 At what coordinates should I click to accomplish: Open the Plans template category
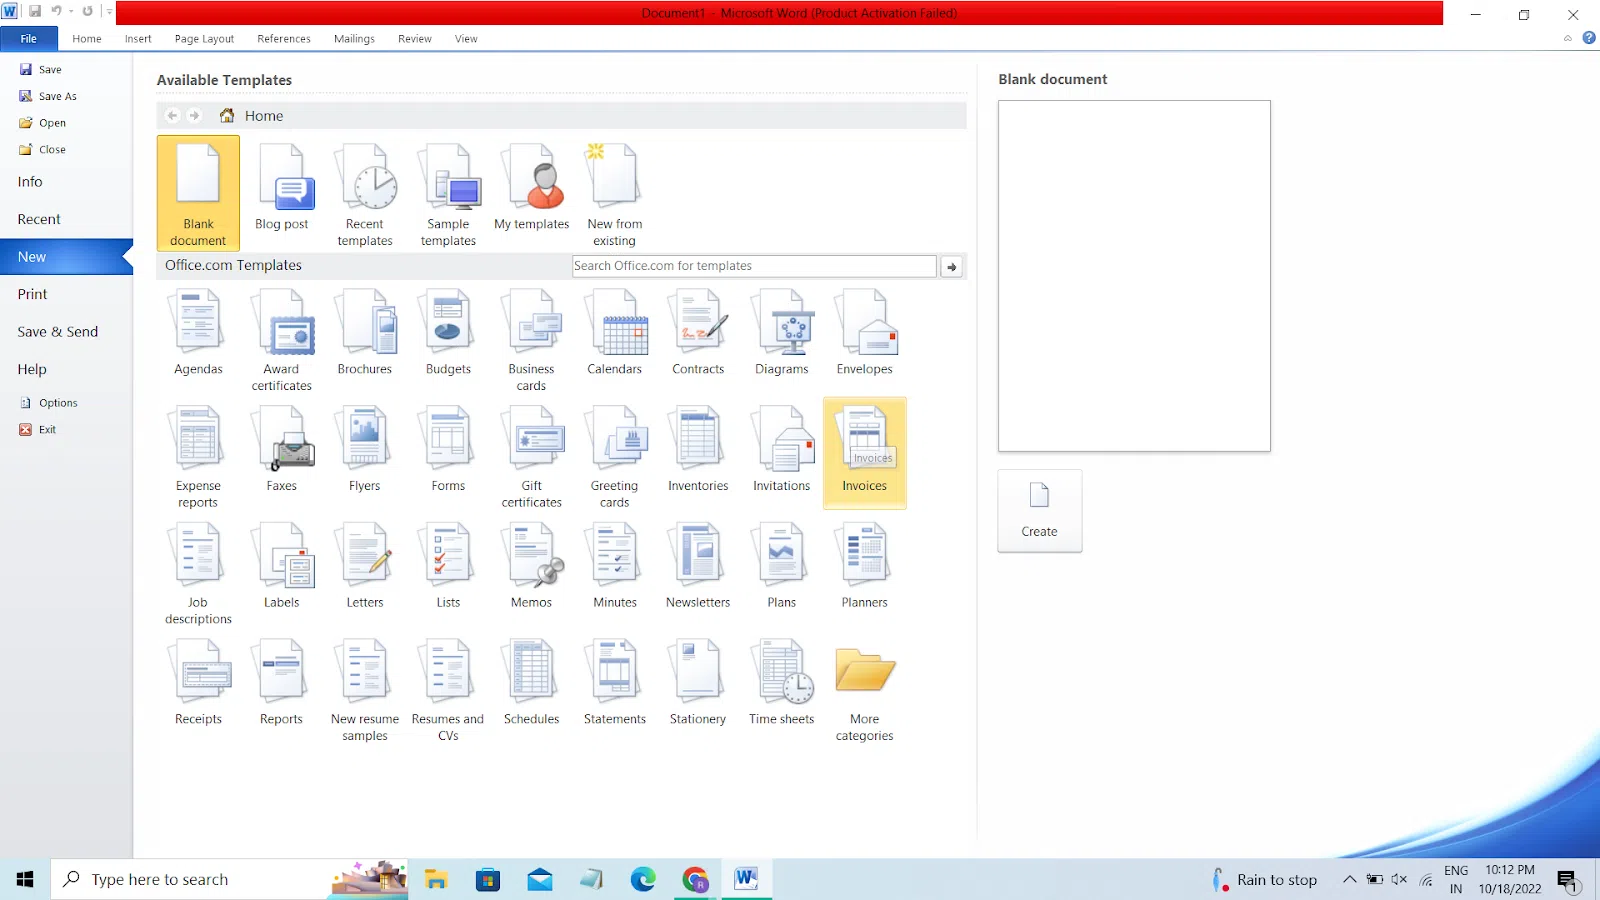[x=781, y=566]
